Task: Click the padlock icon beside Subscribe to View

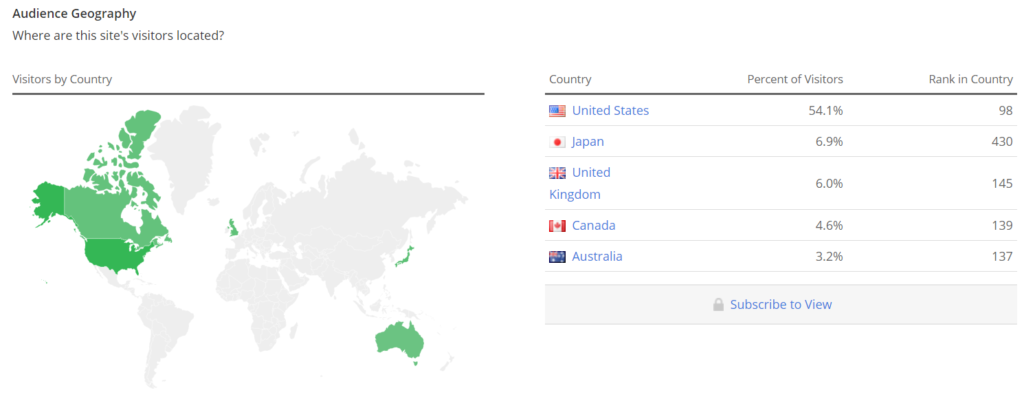Action: [x=718, y=304]
